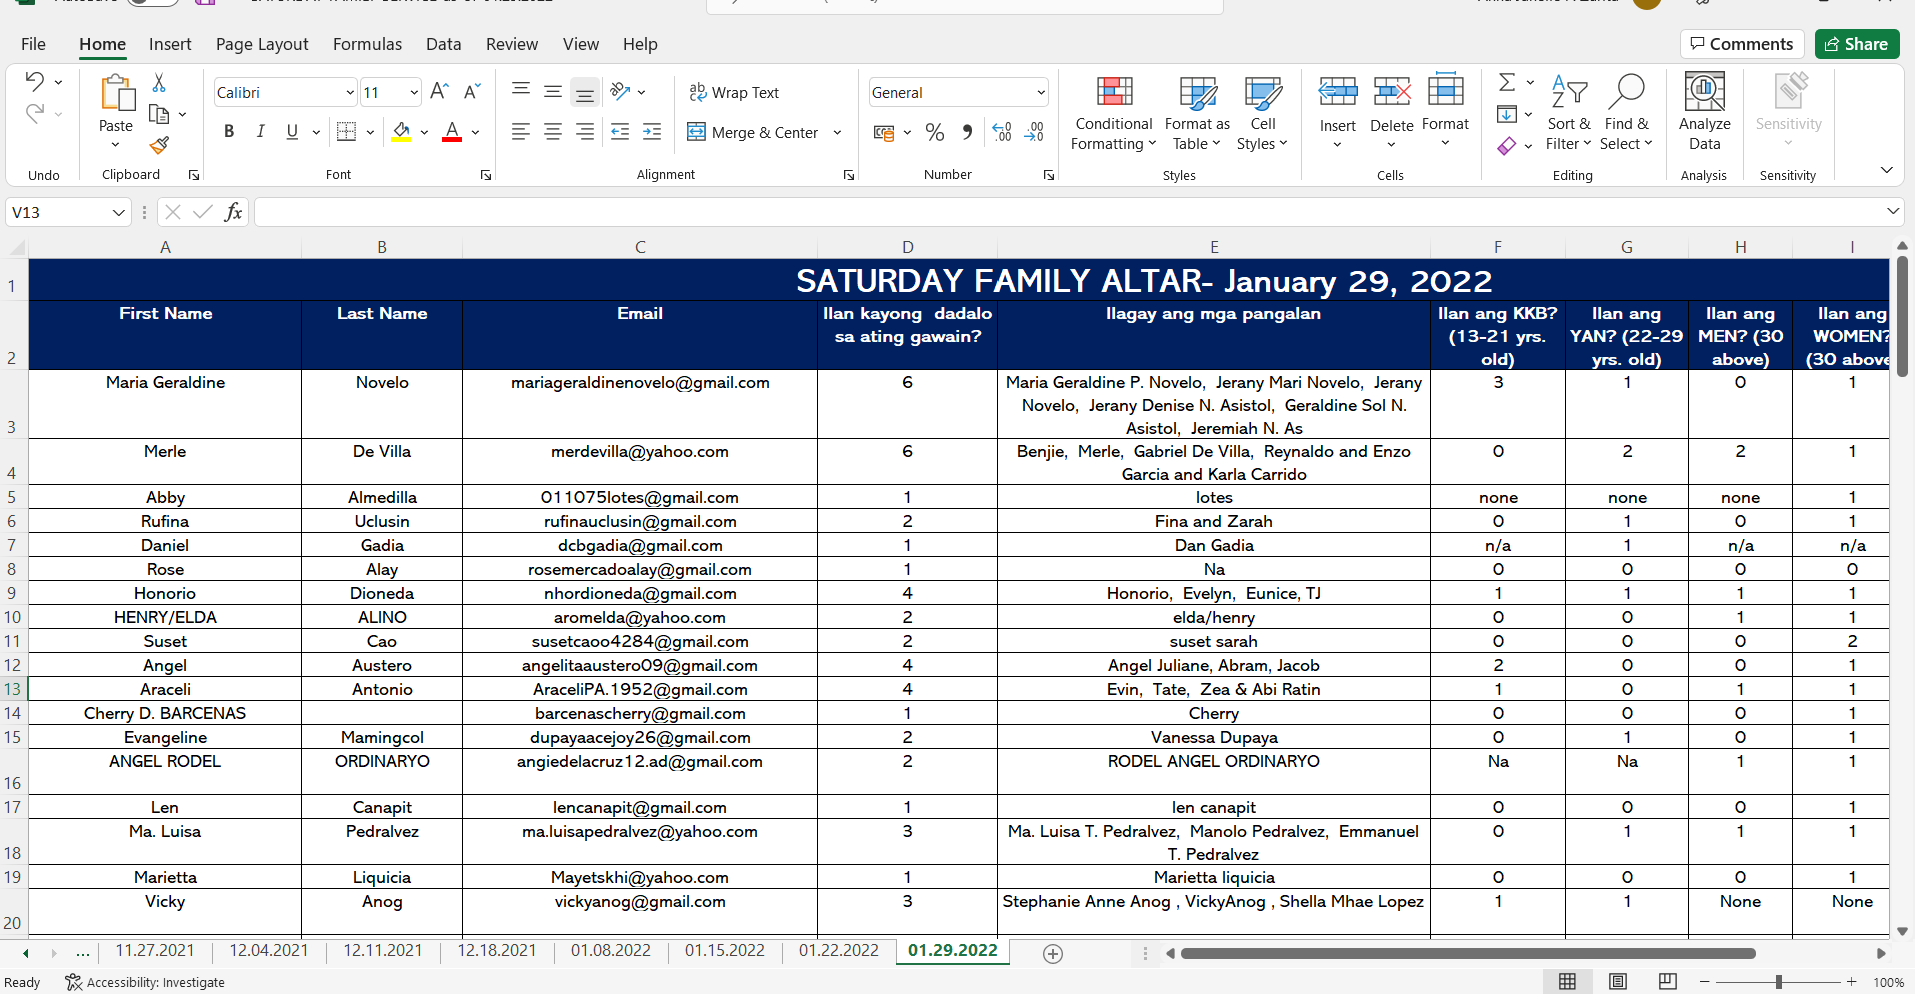This screenshot has width=1915, height=994.
Task: Toggle Bold formatting
Action: click(229, 132)
